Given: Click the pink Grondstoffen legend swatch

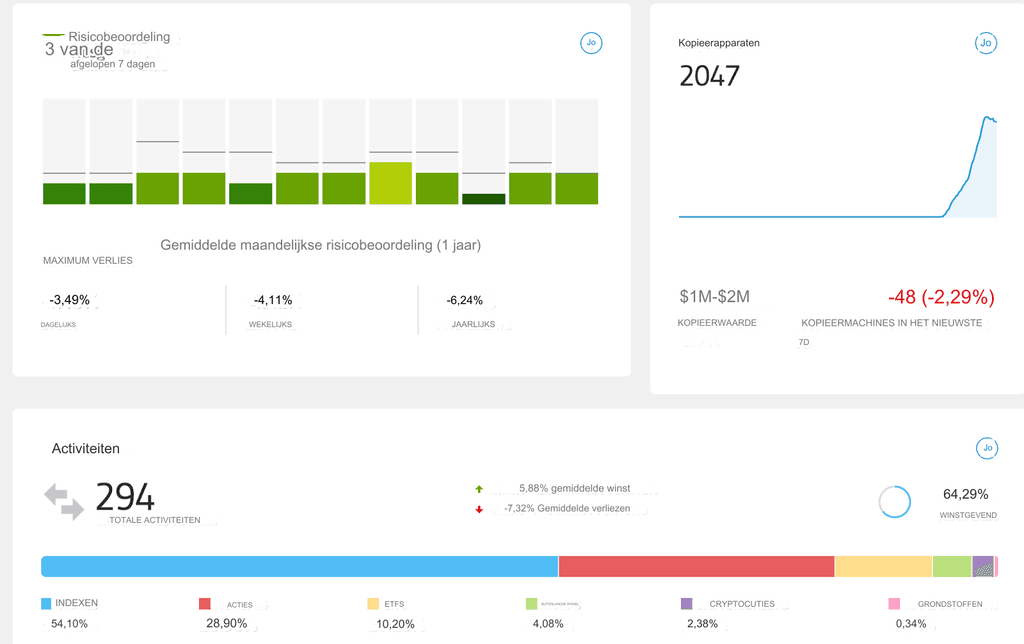Looking at the screenshot, I should [x=894, y=604].
